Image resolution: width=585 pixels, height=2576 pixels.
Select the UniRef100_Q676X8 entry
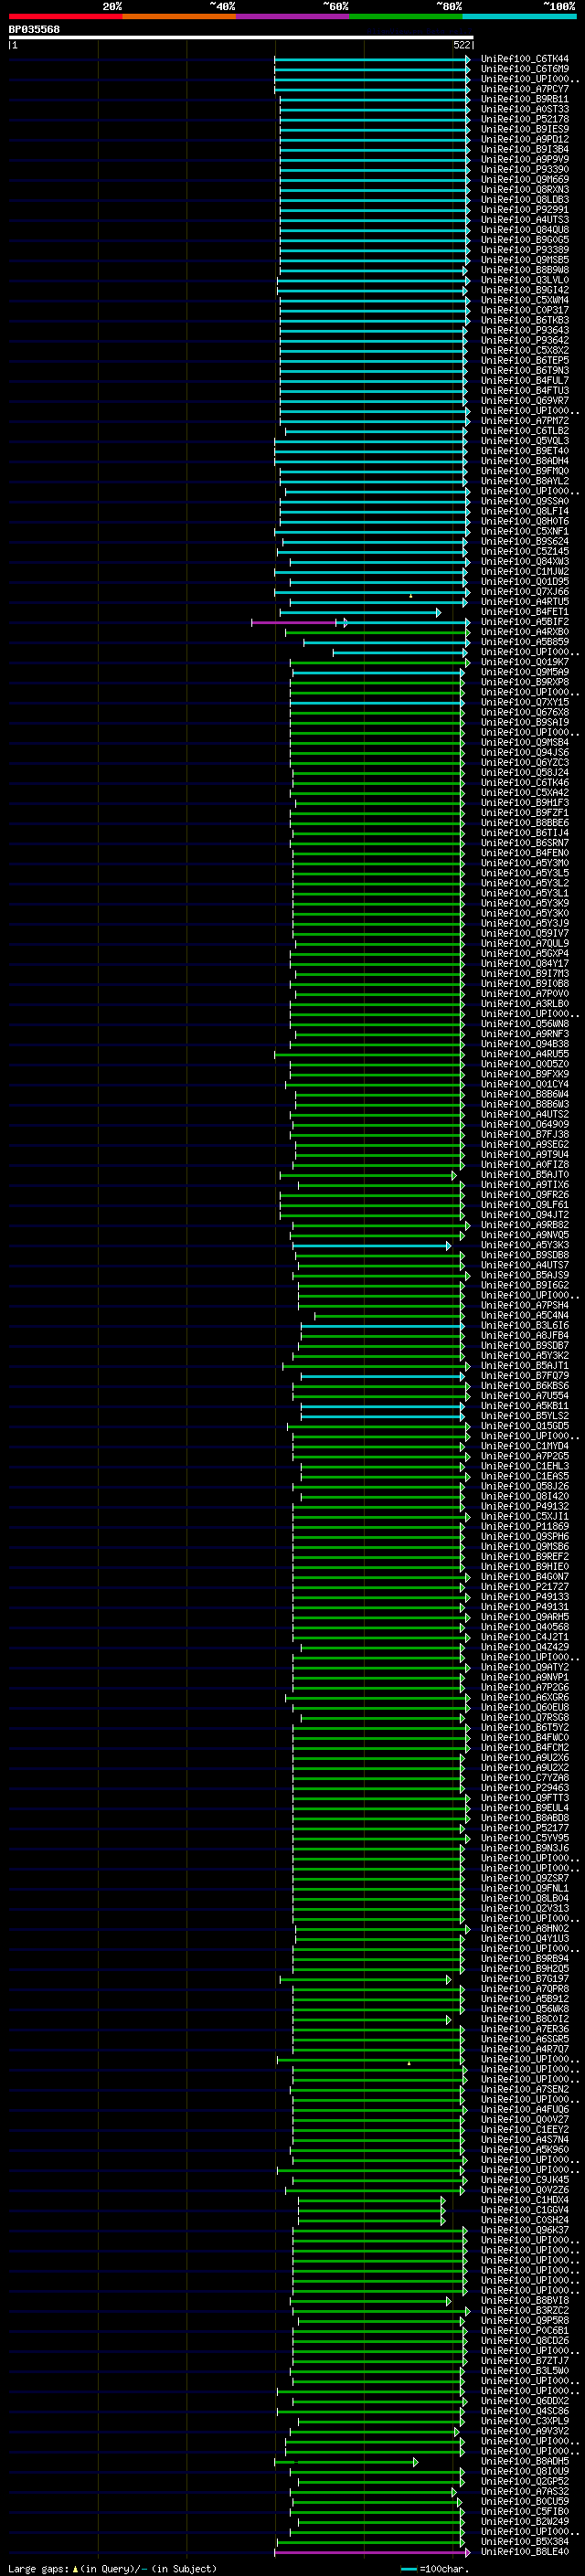[x=524, y=712]
